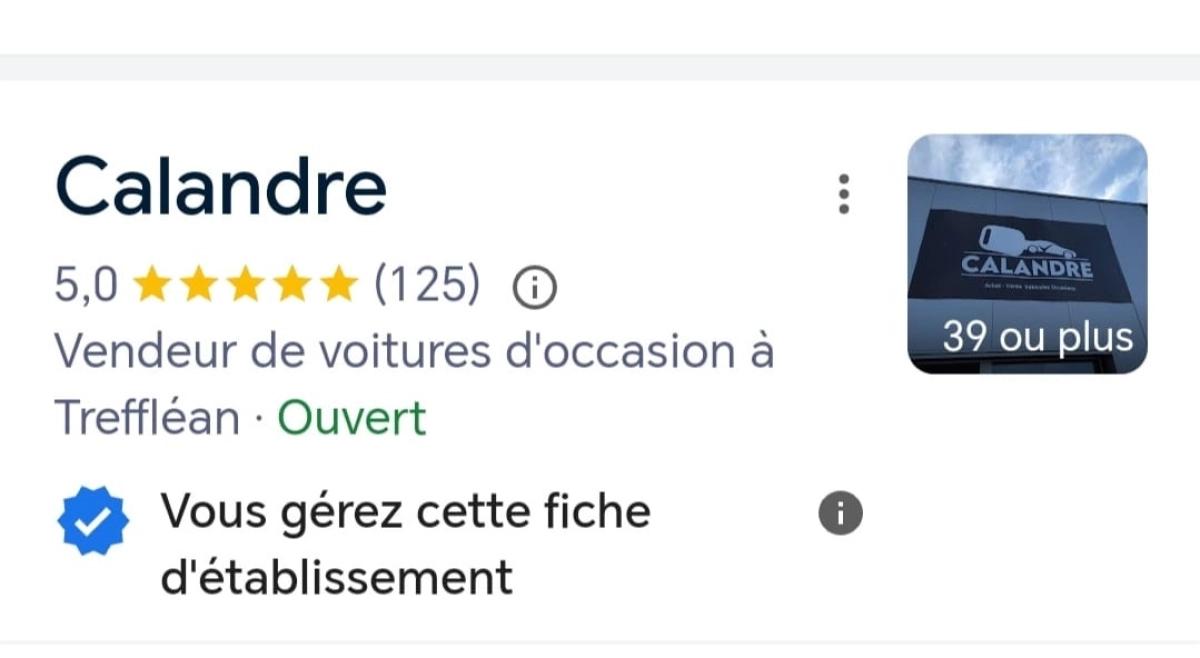Viewport: 1200px width, 658px height.
Task: Click the "Calandre" business name heading
Action: coord(221,186)
